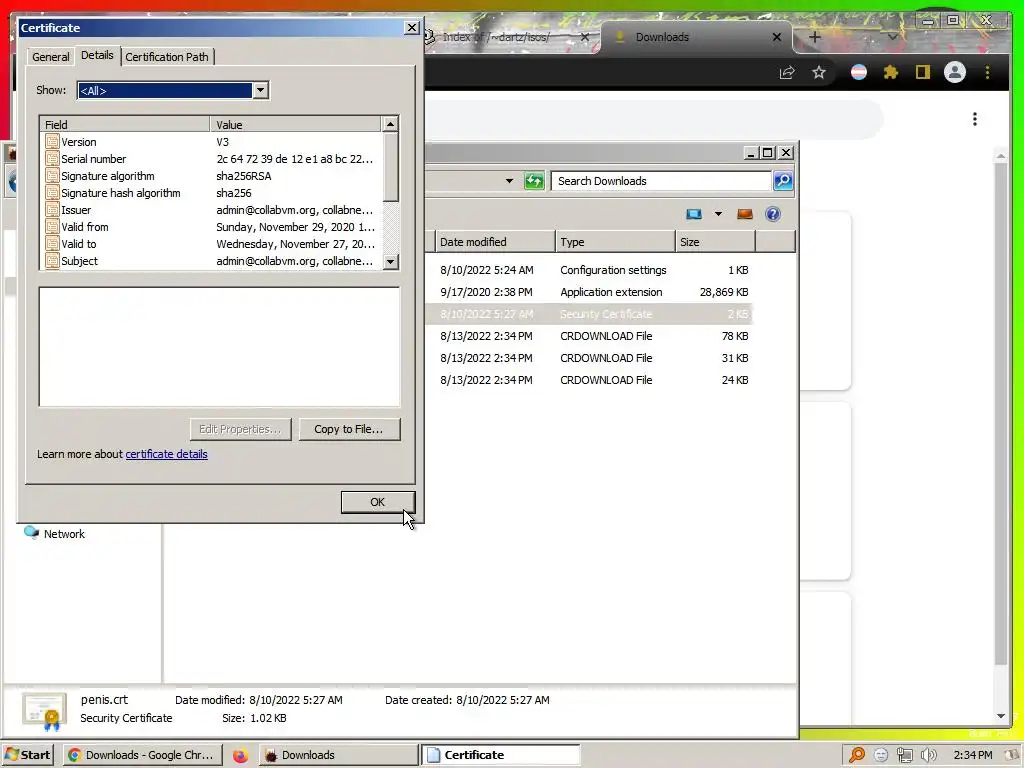1024x768 pixels.
Task: Select the Subject field row
Action: point(212,261)
